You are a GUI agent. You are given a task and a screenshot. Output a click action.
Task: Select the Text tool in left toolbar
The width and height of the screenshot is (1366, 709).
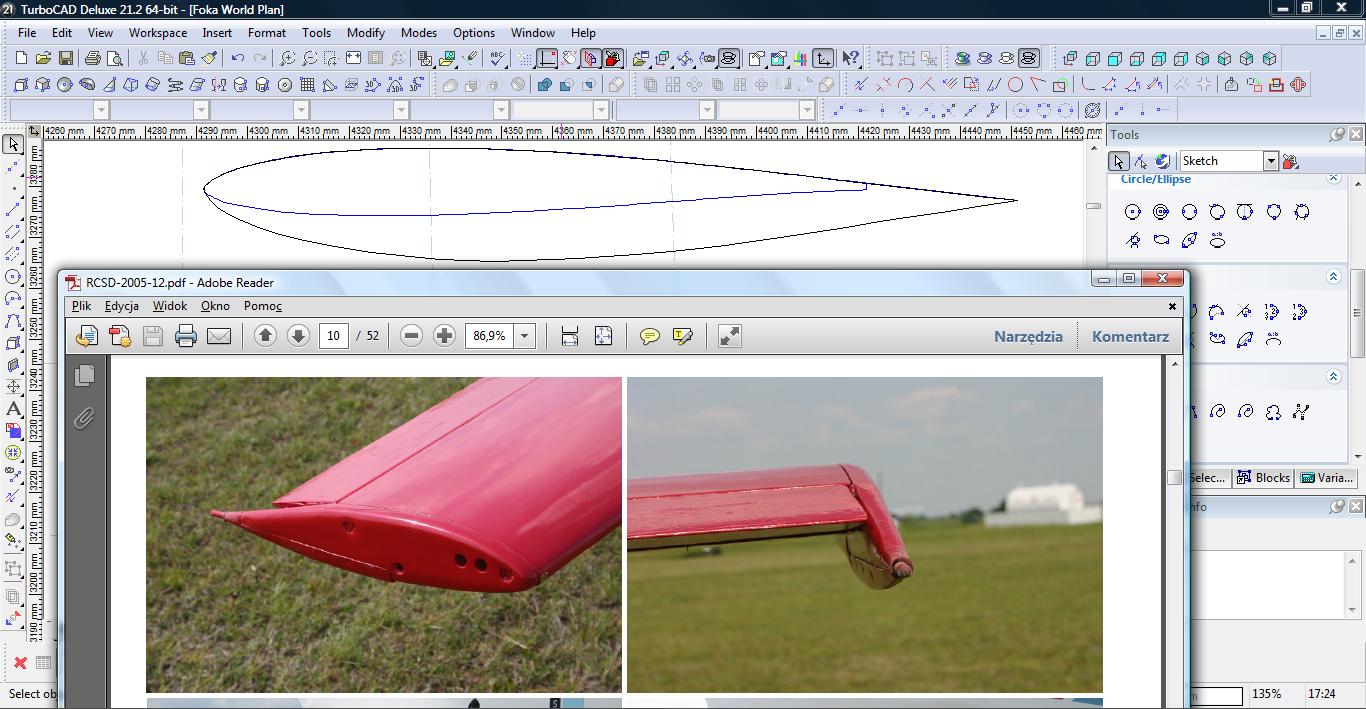(x=13, y=408)
